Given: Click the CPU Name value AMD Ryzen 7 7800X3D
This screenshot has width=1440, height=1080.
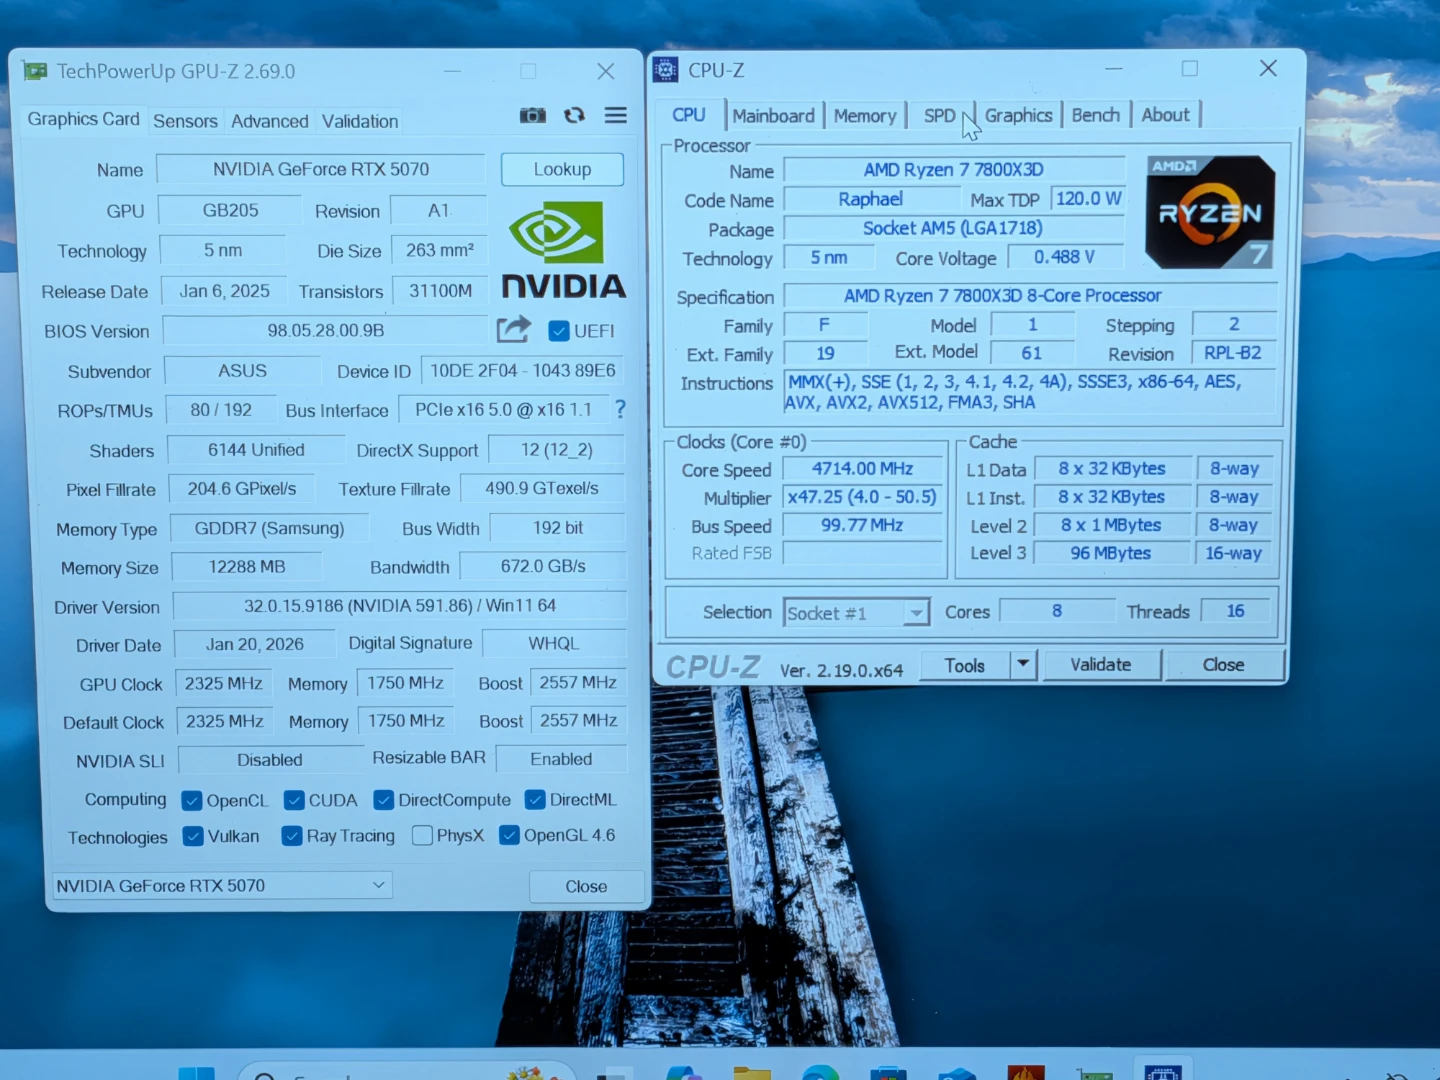Looking at the screenshot, I should [954, 170].
